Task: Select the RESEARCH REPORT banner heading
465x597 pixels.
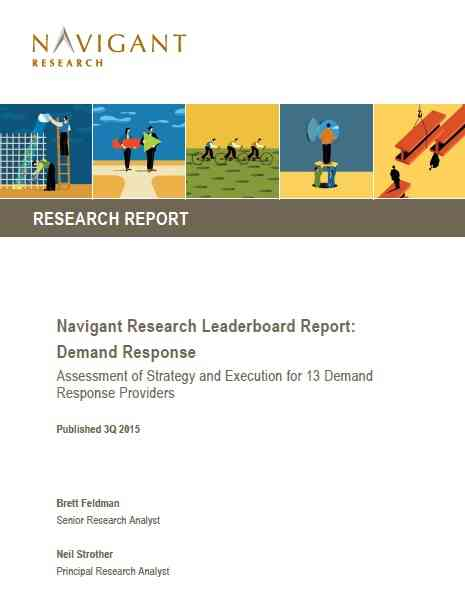Action: point(111,219)
